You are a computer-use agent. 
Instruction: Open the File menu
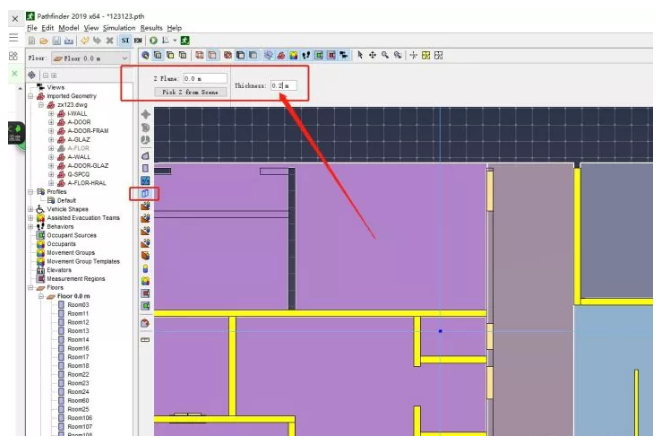pos(32,28)
